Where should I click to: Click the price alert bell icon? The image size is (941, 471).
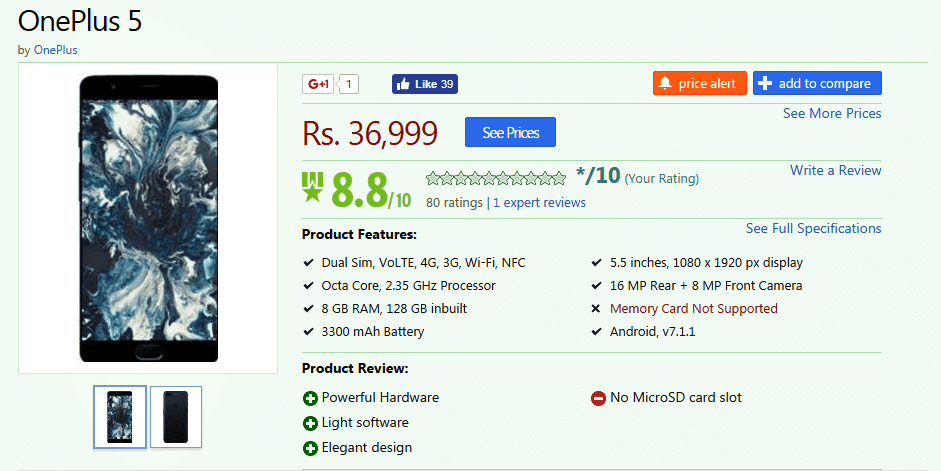point(665,83)
